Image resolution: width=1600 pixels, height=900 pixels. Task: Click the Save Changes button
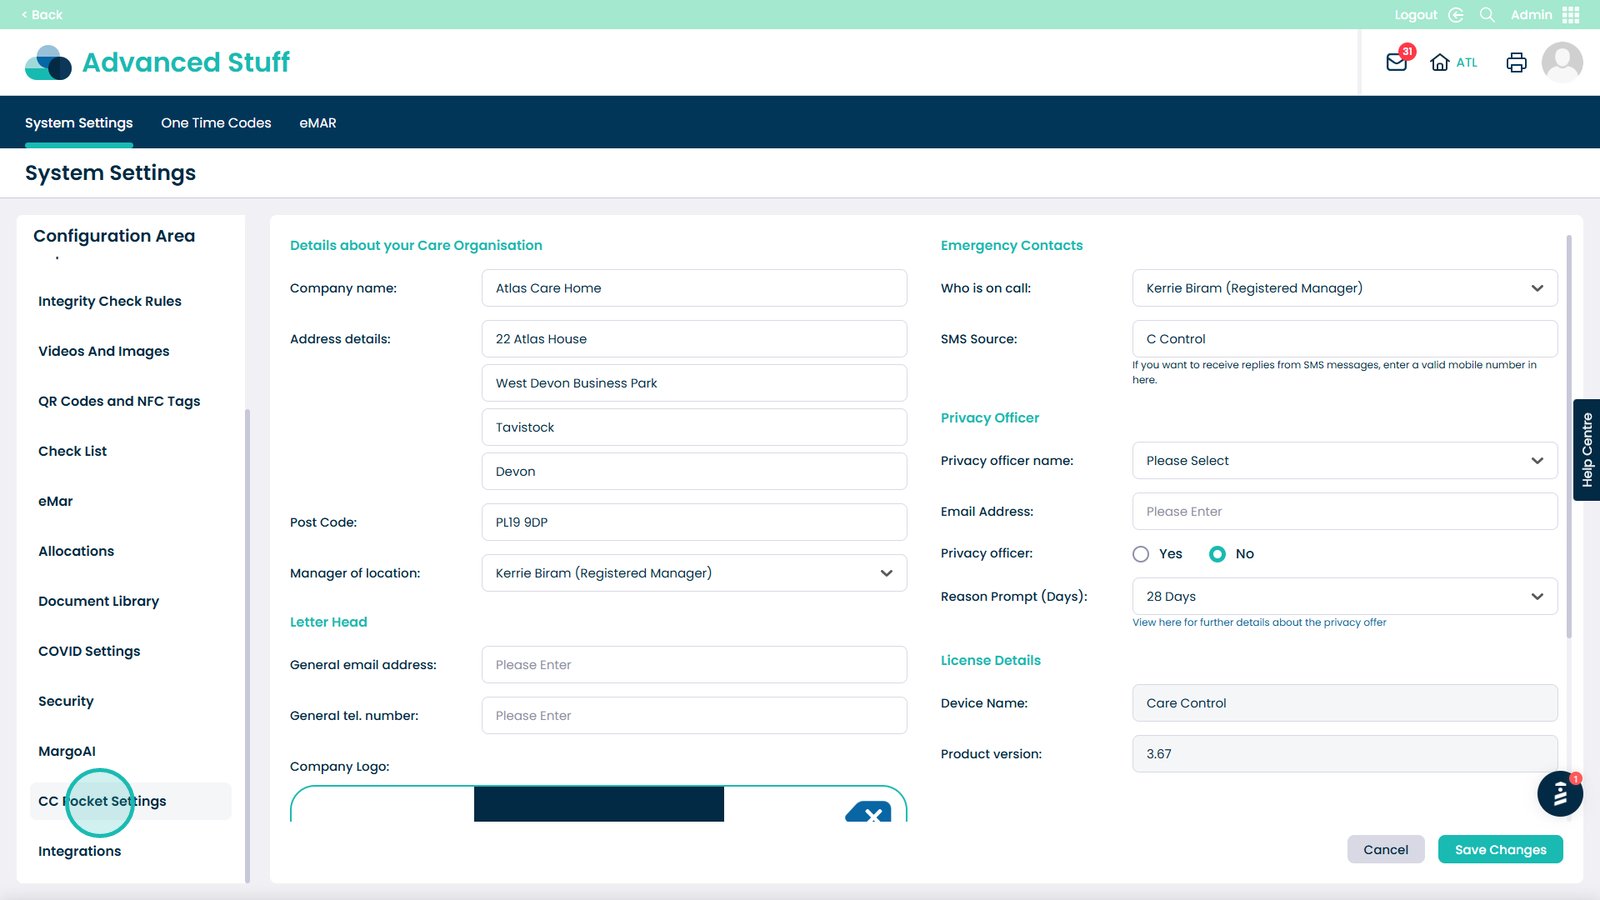1500,849
